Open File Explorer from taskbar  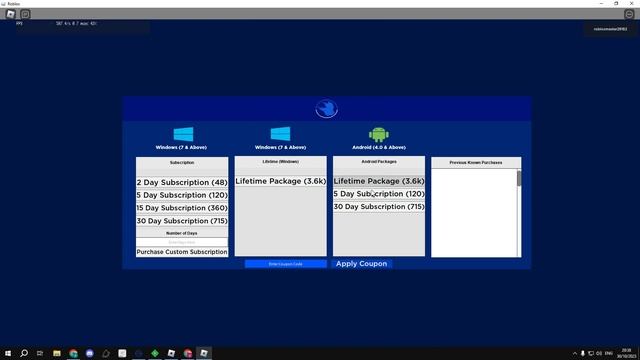tap(57, 353)
